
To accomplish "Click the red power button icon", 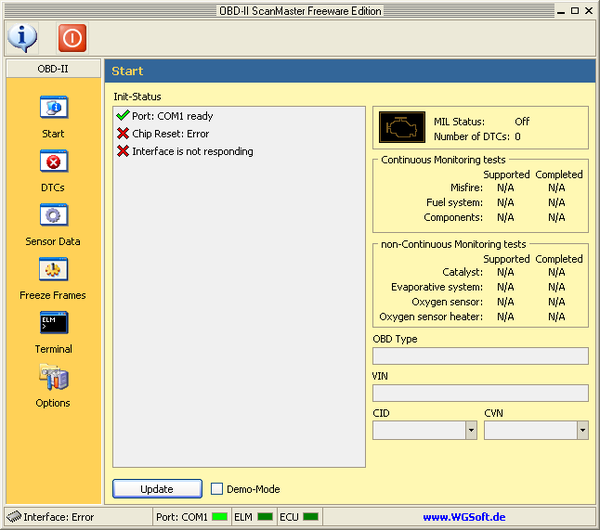I will pyautogui.click(x=72, y=37).
